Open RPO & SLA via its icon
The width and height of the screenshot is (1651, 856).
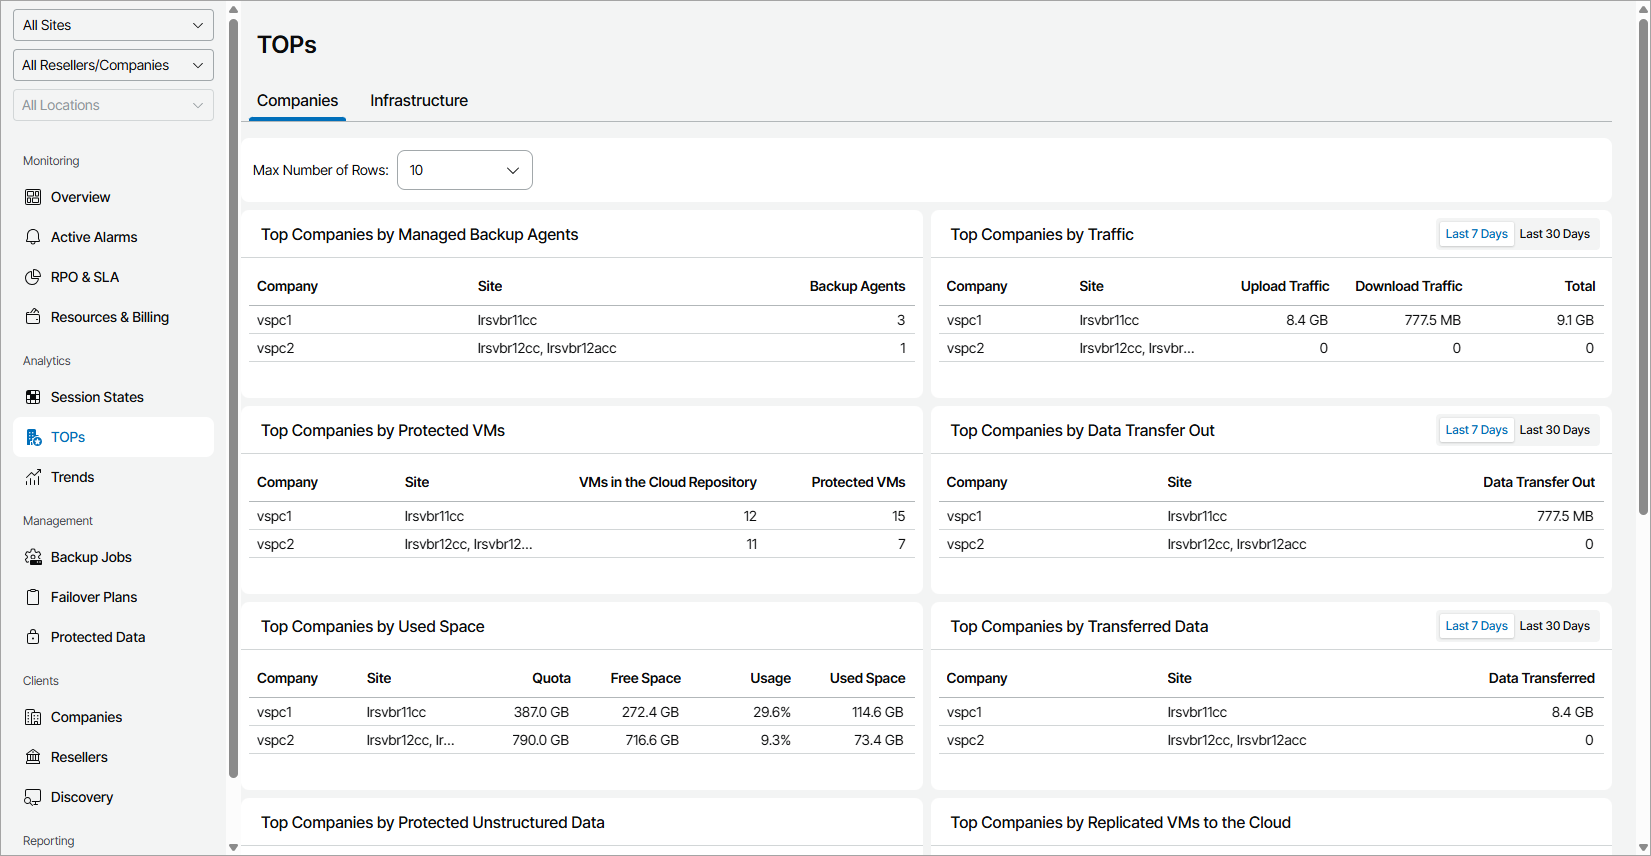tap(33, 277)
